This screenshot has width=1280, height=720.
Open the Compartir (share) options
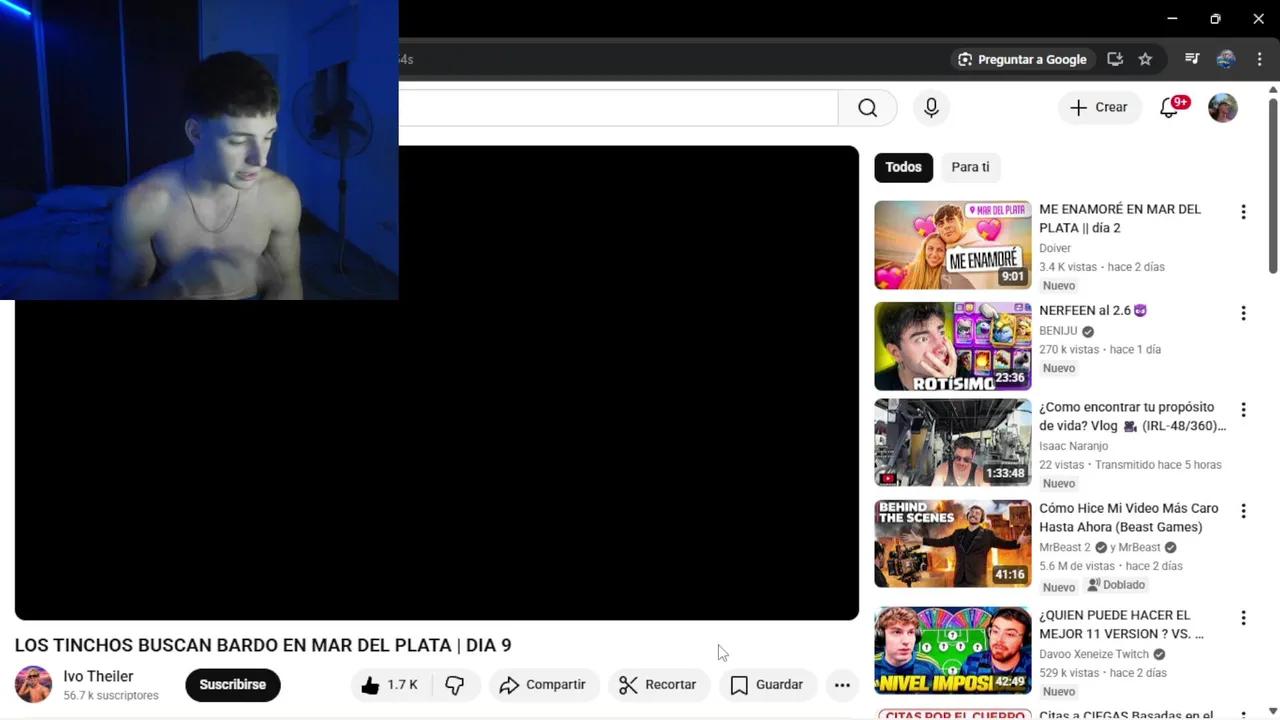pos(543,684)
